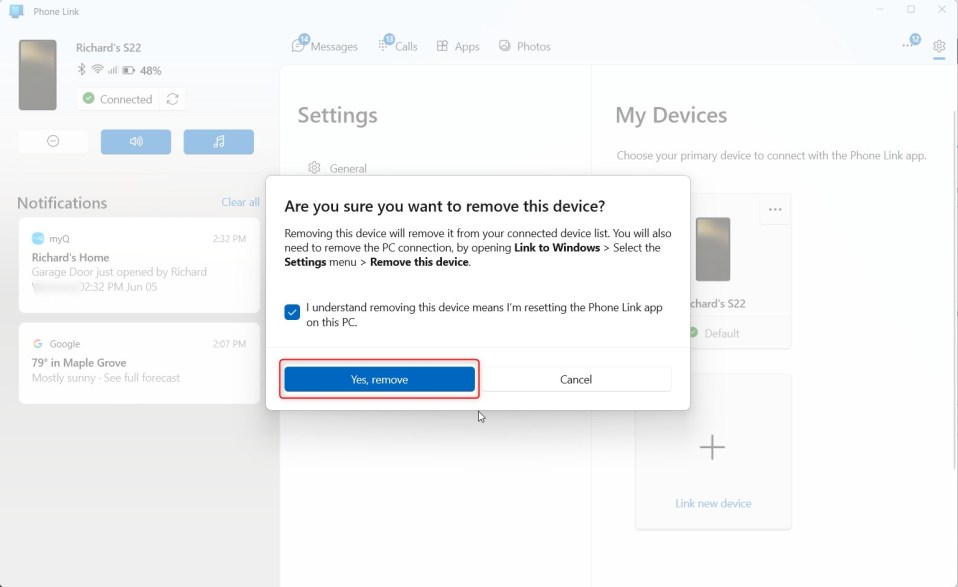Confirm with the Yes, remove button
The image size is (958, 587).
click(379, 379)
